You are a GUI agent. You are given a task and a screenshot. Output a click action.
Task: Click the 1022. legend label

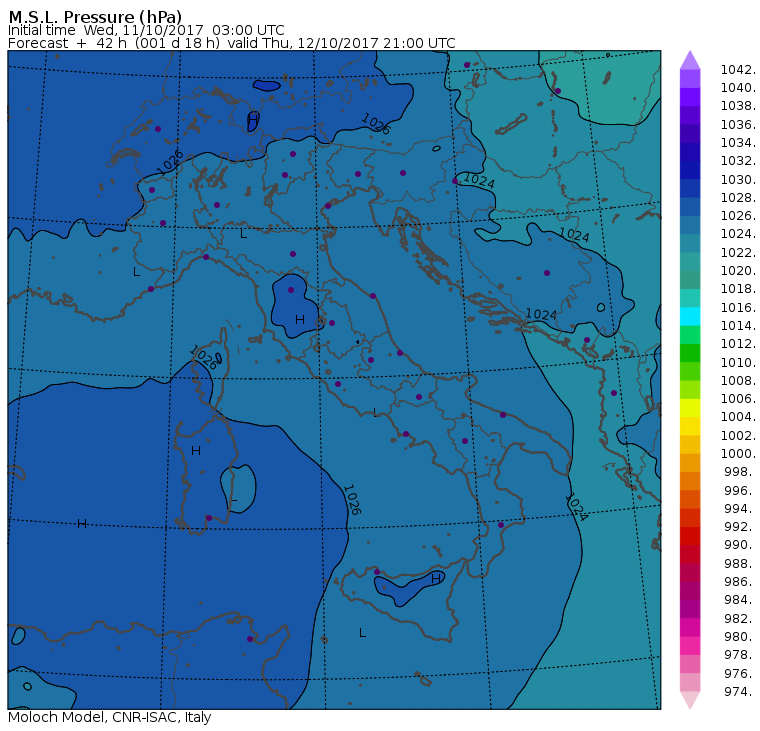click(738, 253)
